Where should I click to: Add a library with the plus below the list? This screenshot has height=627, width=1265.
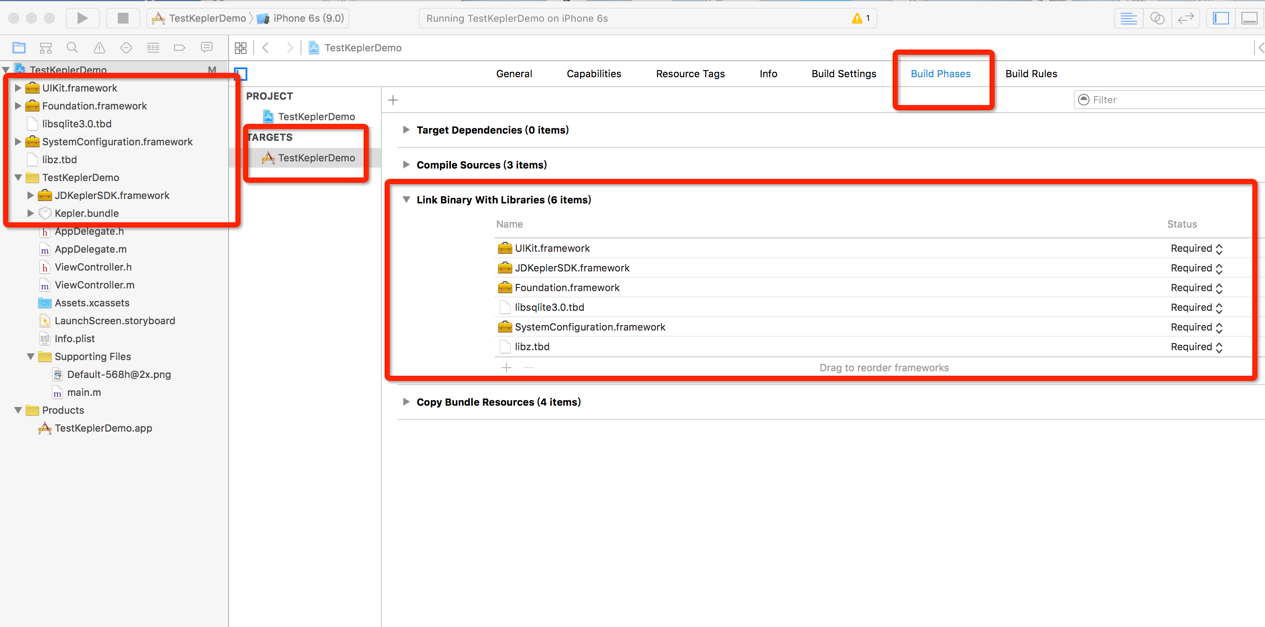click(x=507, y=368)
